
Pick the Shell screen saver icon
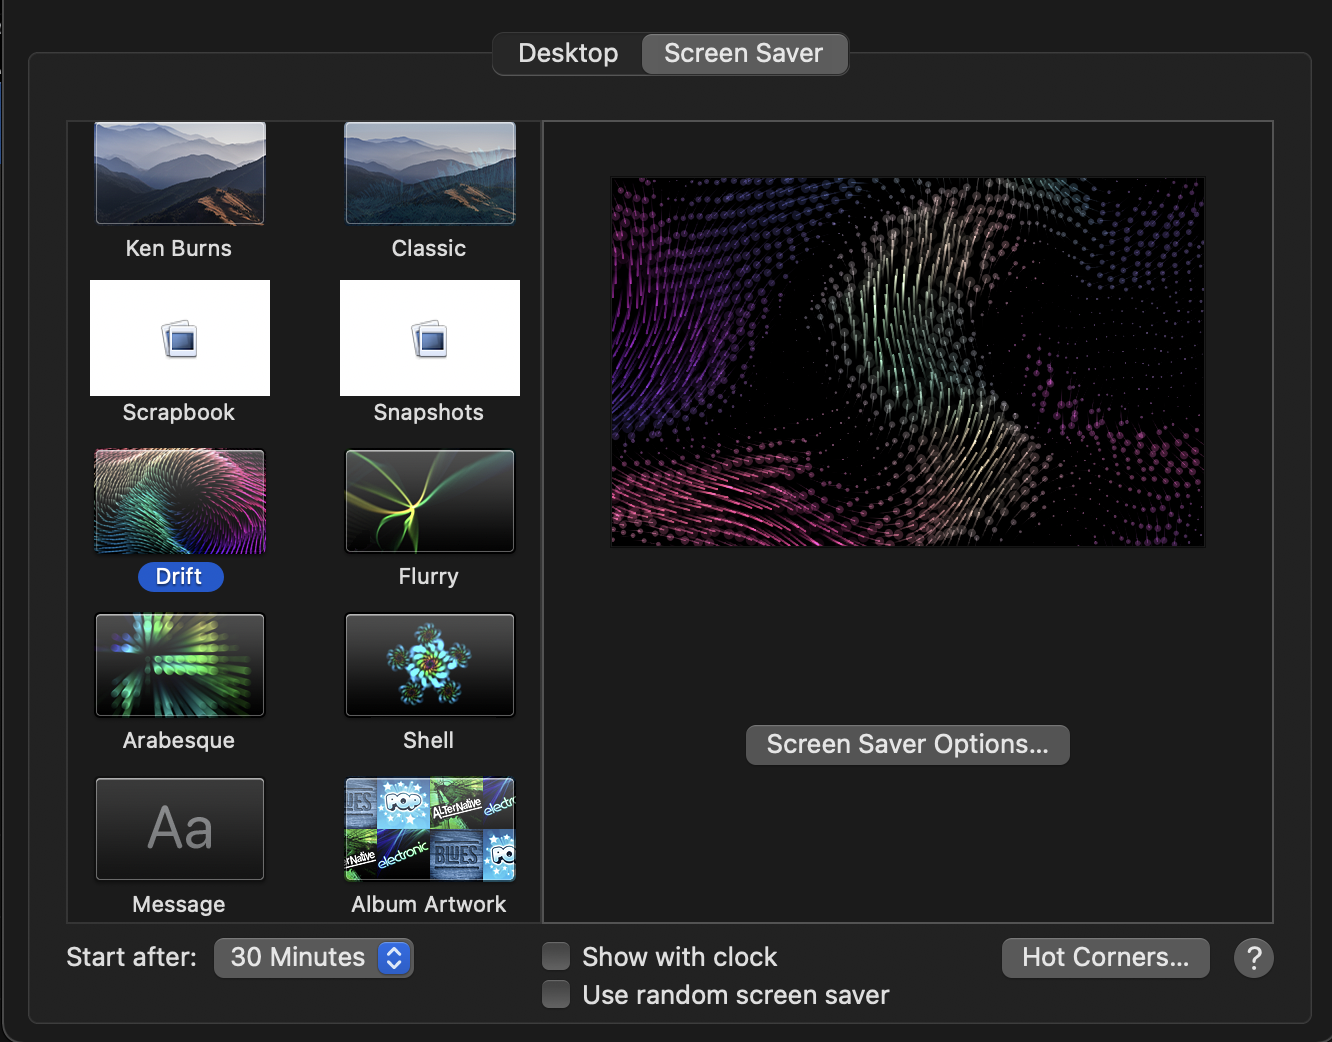[x=430, y=666]
